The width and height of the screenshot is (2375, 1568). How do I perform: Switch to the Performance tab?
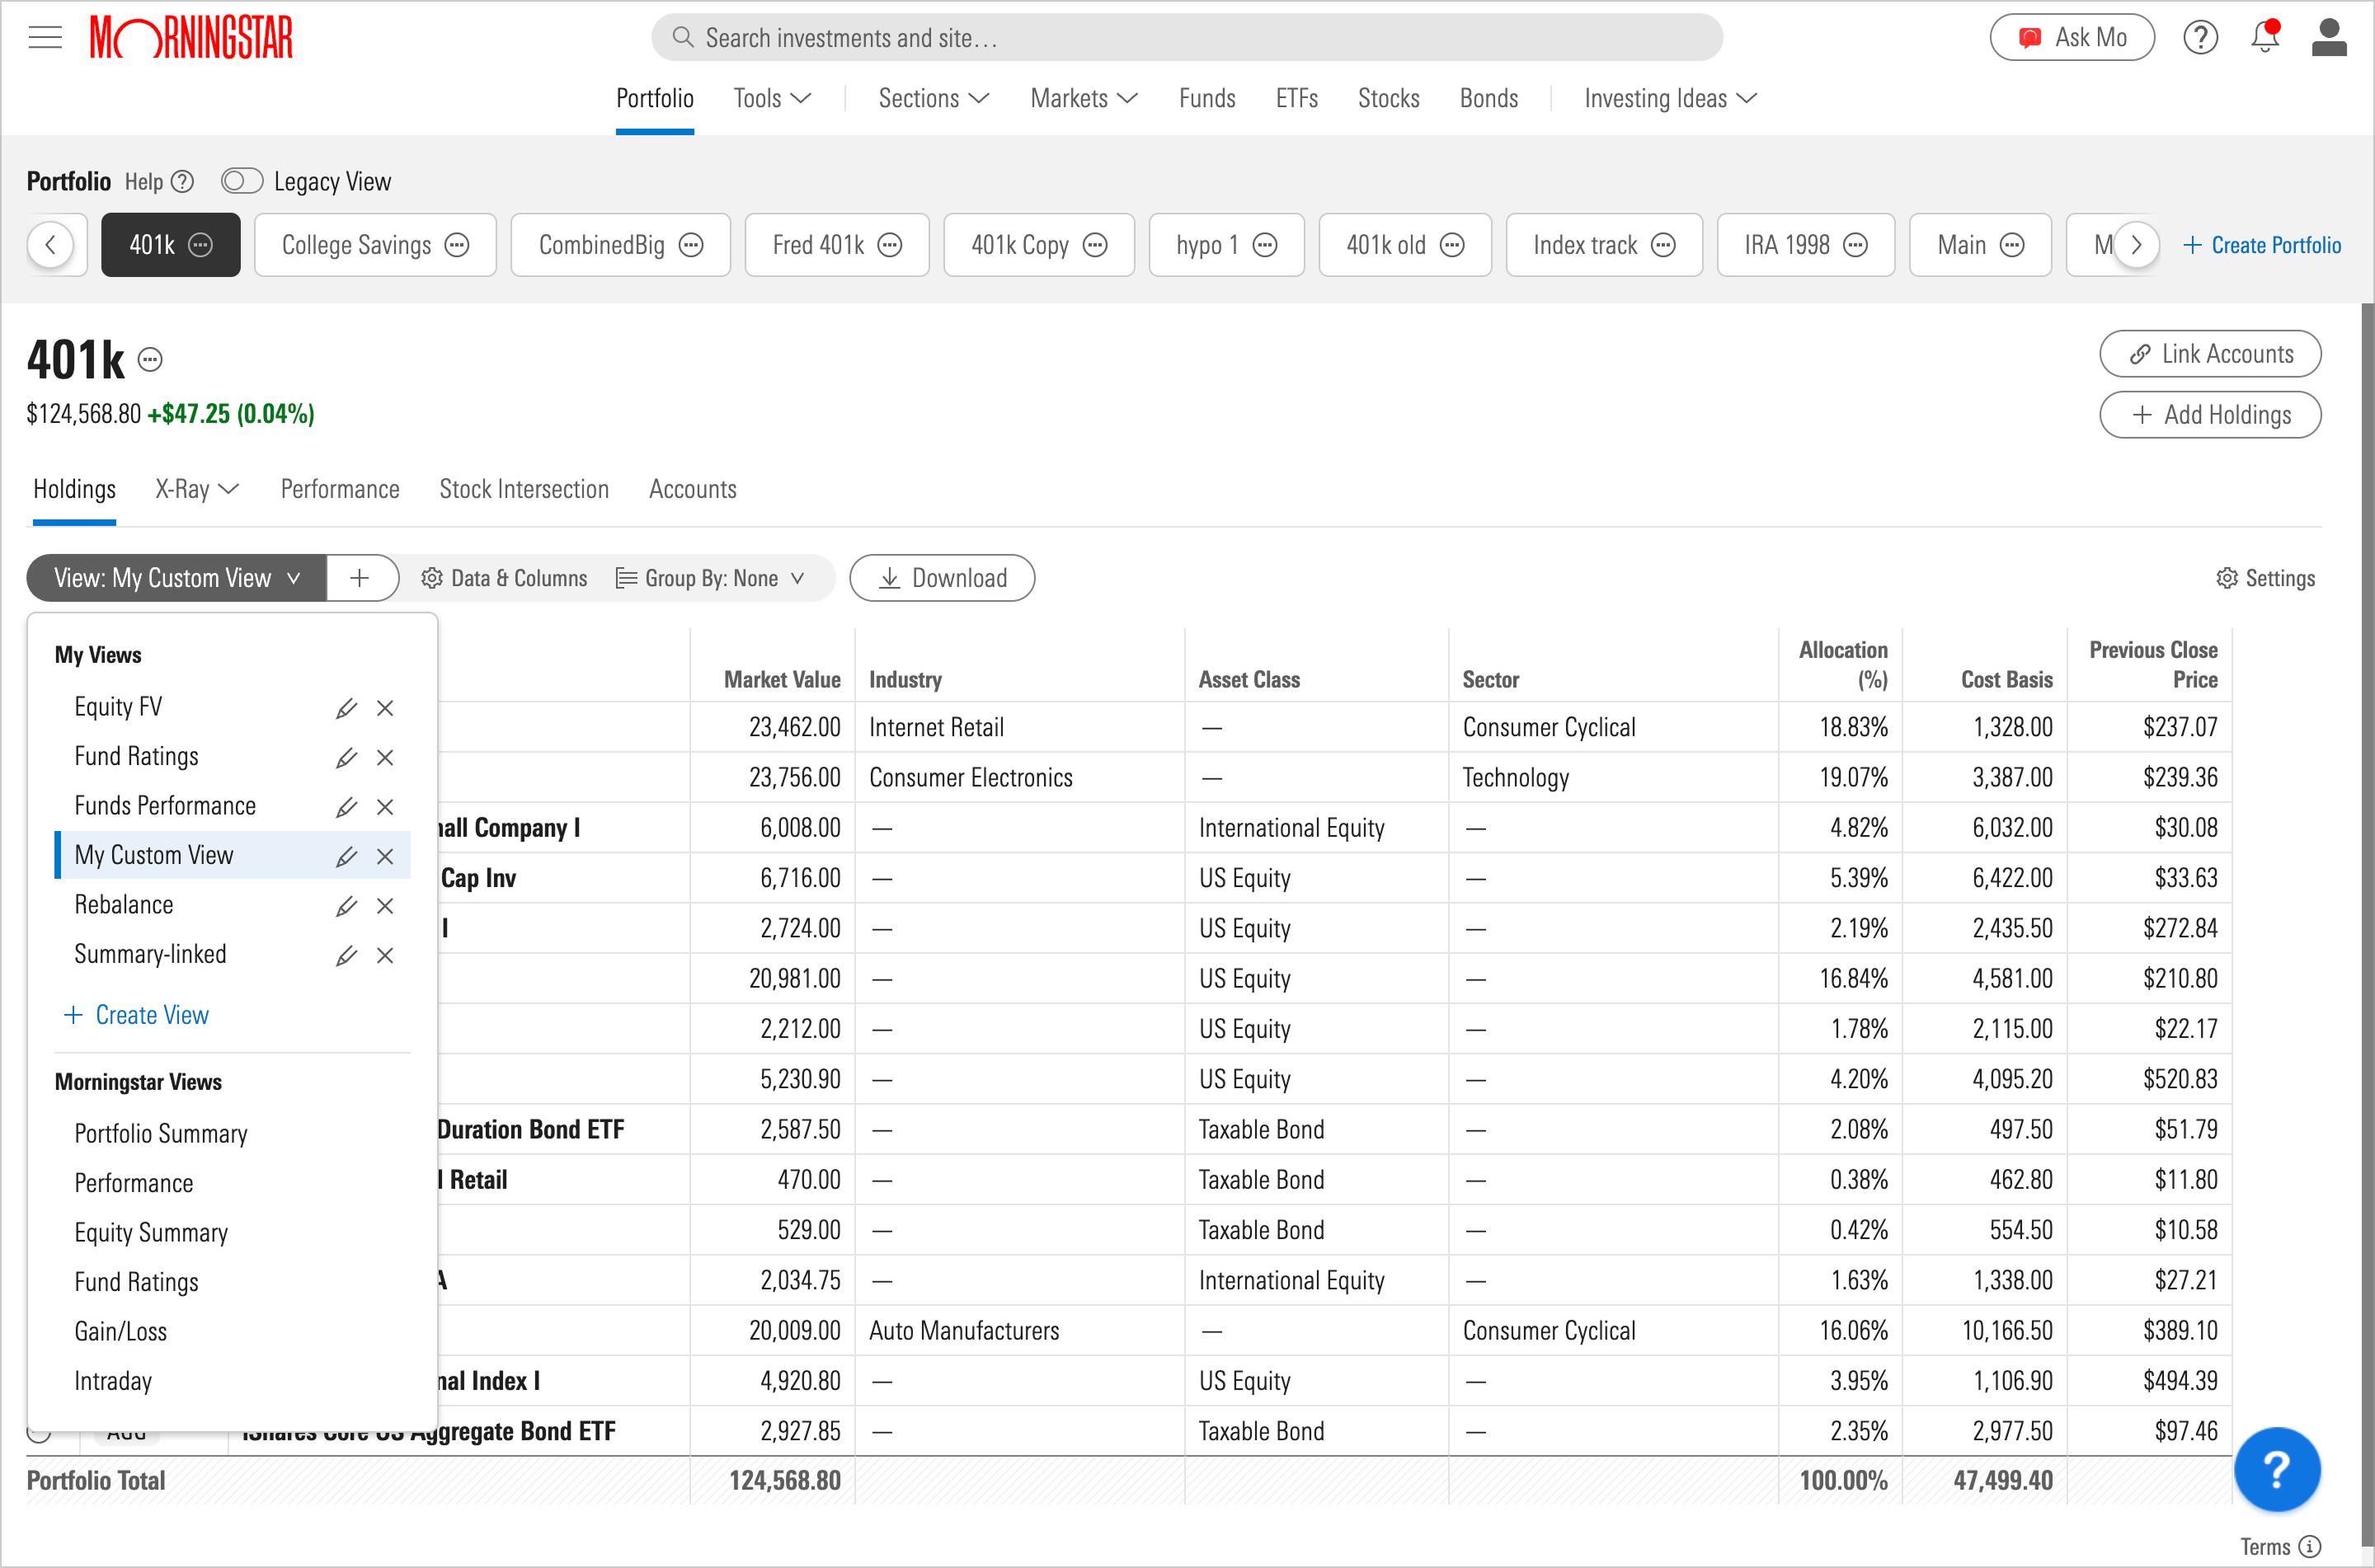340,489
